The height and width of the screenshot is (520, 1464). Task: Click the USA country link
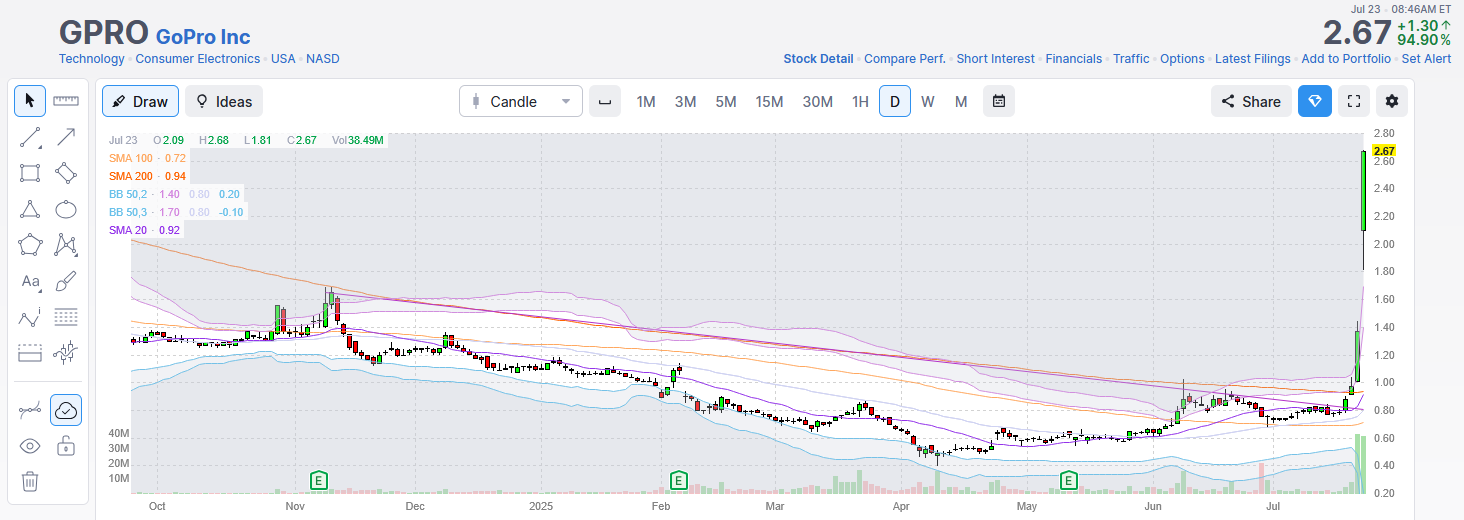[283, 59]
